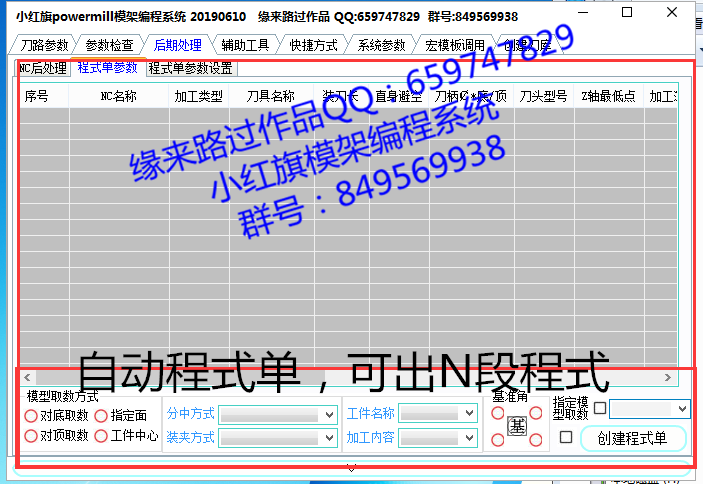Switch to the 系统参数 tab

[x=381, y=45]
